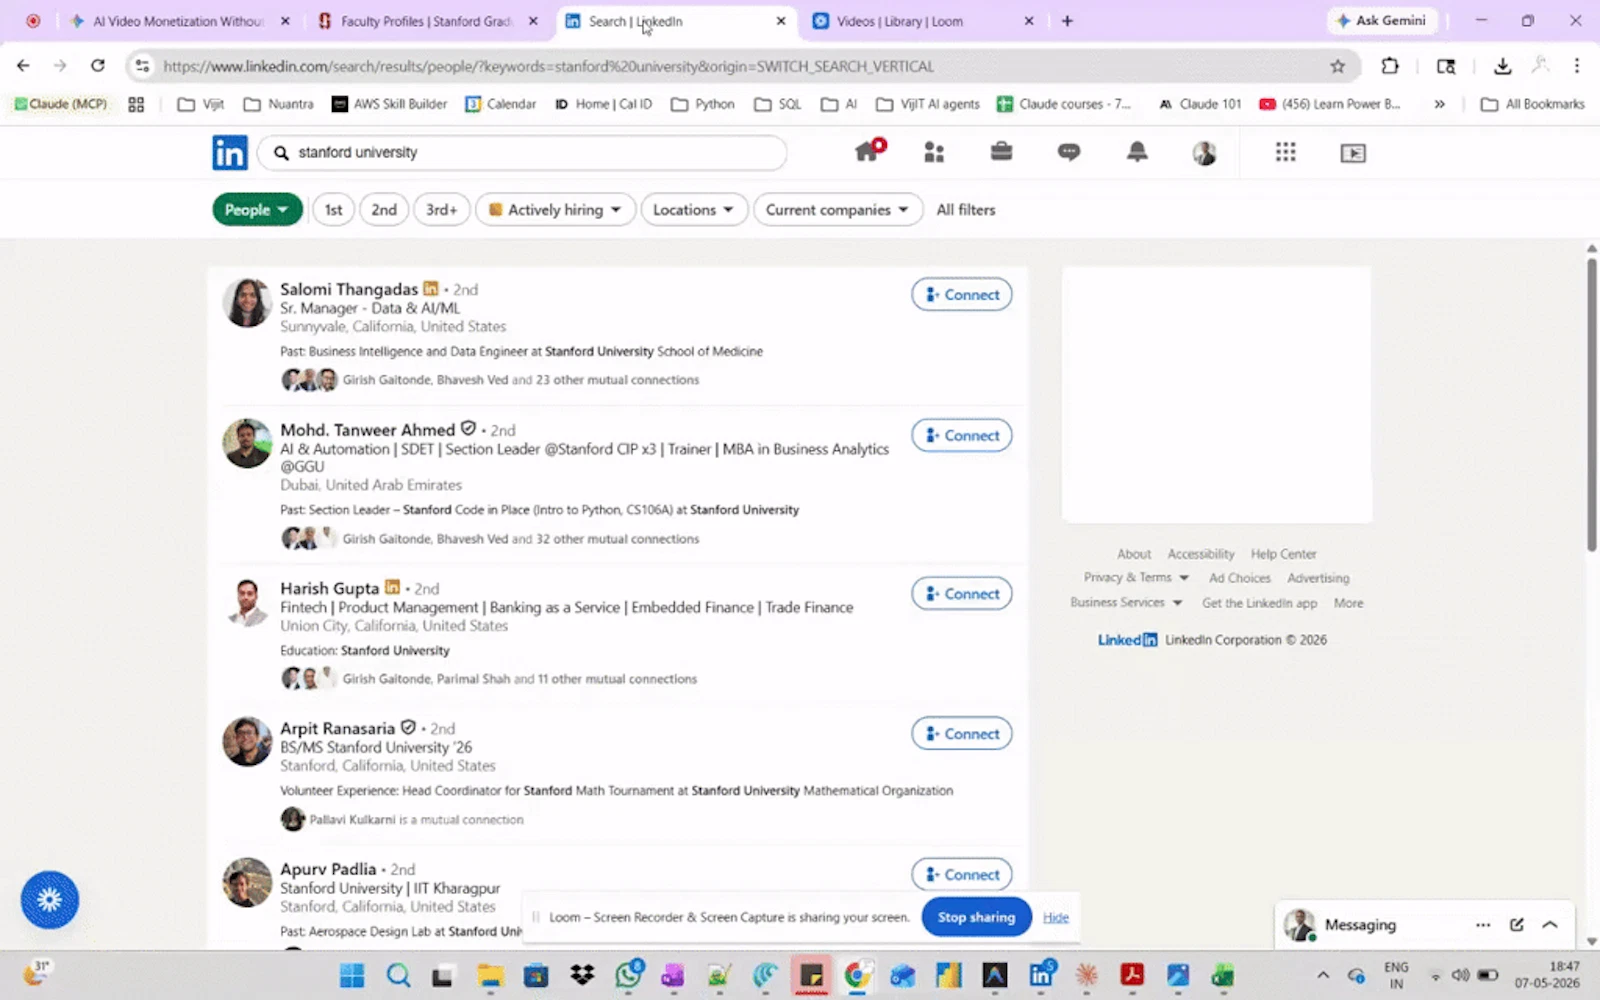Image resolution: width=1600 pixels, height=1000 pixels.
Task: Open the LinkedIn Learning video icon
Action: [1353, 153]
